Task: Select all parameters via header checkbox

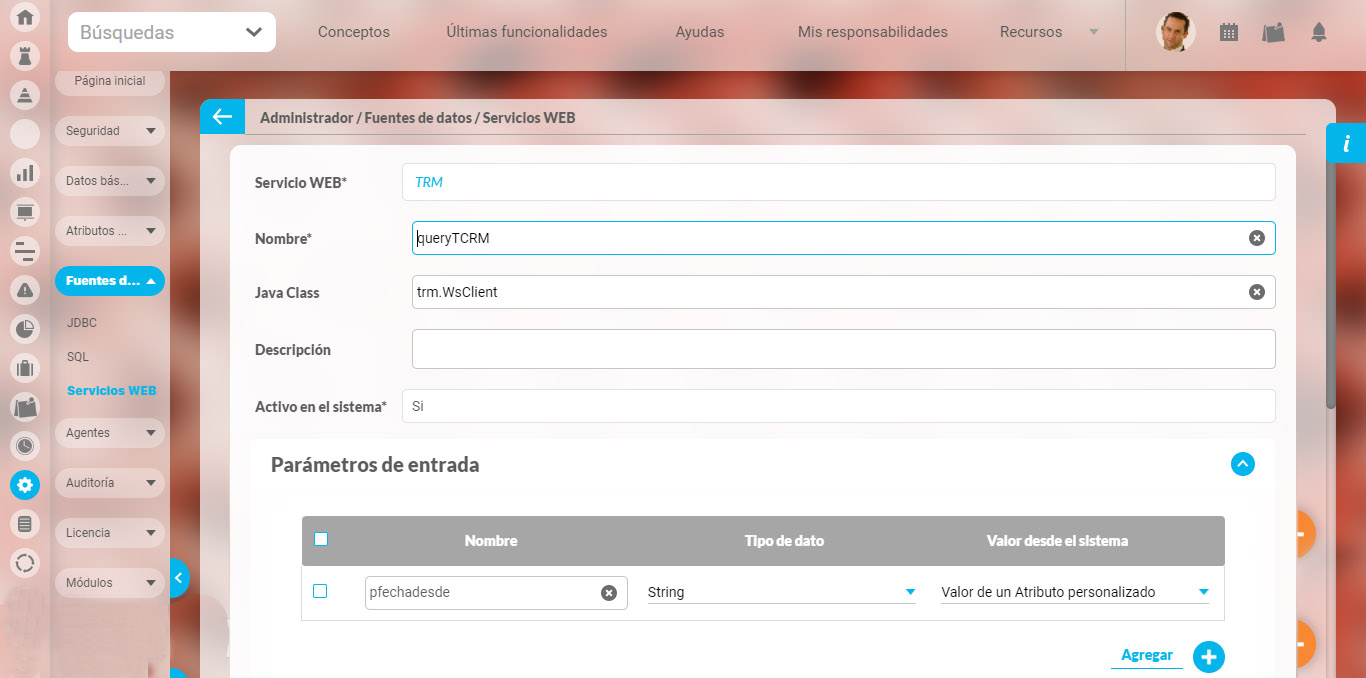Action: coord(321,539)
